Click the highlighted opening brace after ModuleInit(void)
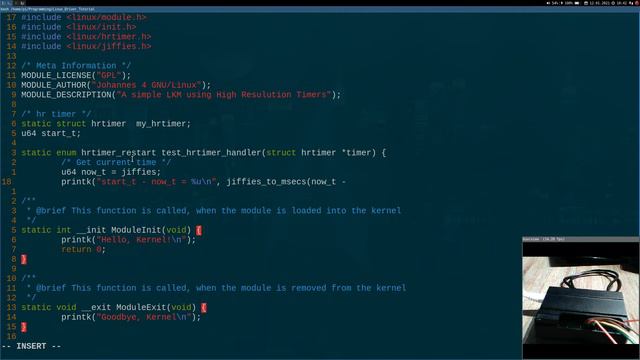 pyautogui.click(x=199, y=230)
